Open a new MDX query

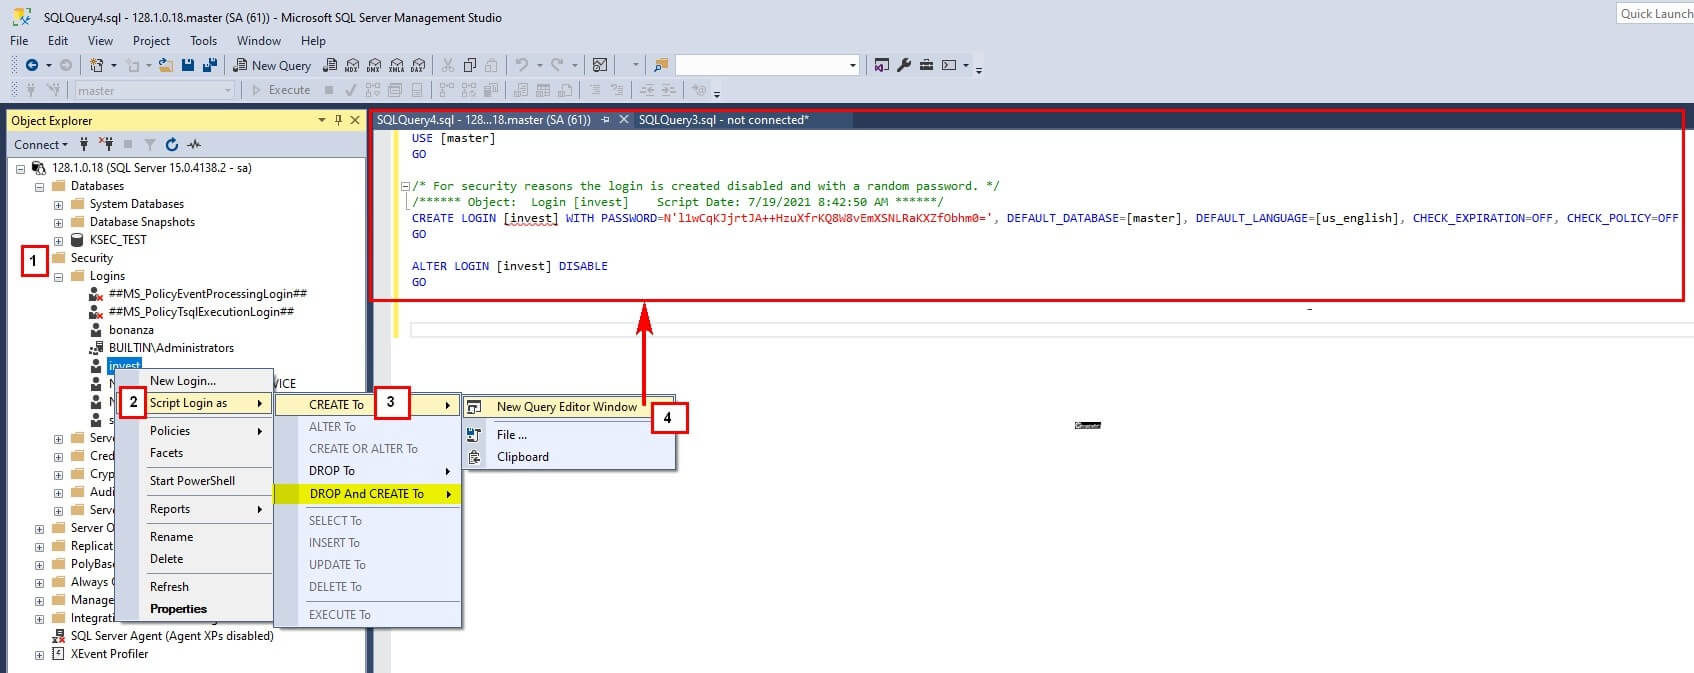[x=352, y=65]
